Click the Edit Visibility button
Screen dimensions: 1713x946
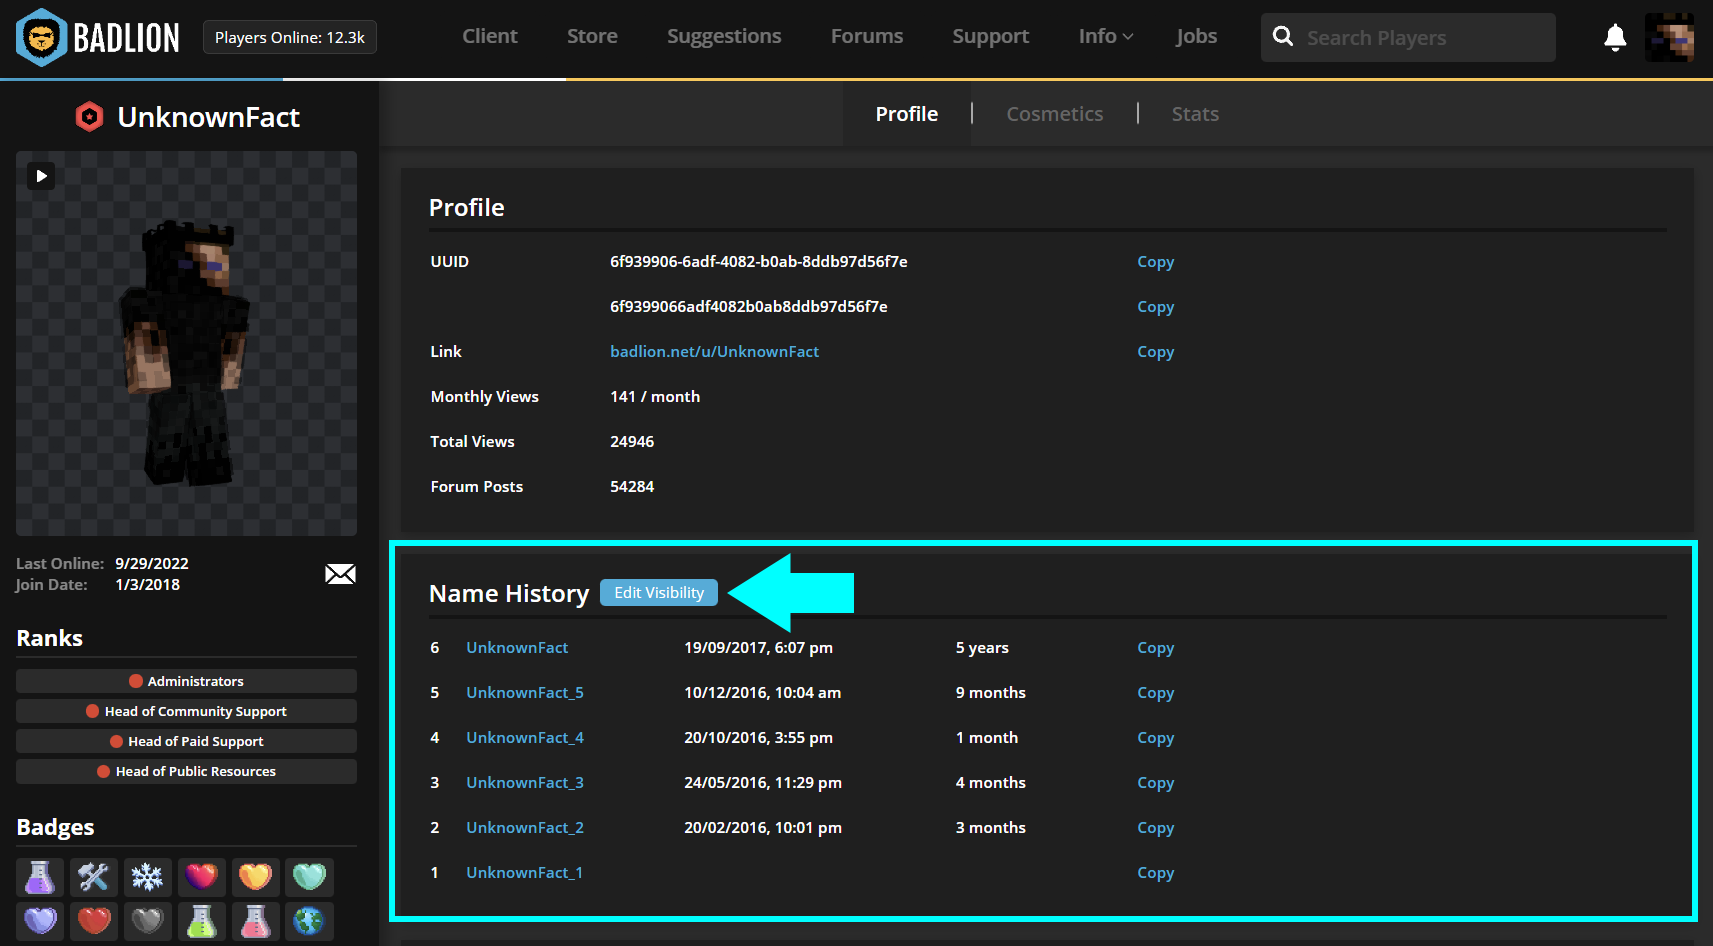click(x=659, y=592)
